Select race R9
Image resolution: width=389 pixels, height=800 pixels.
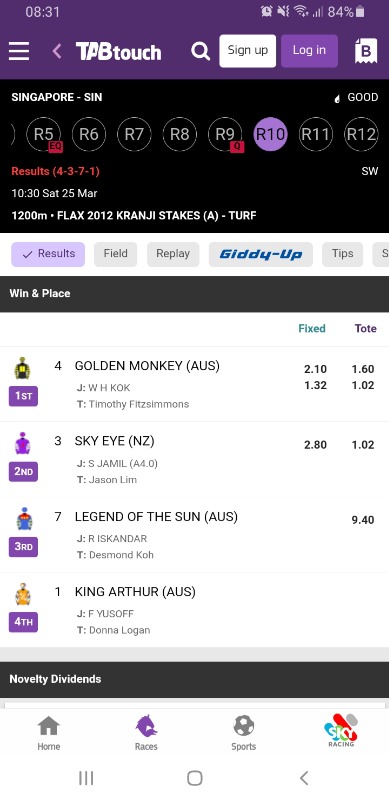click(x=225, y=134)
